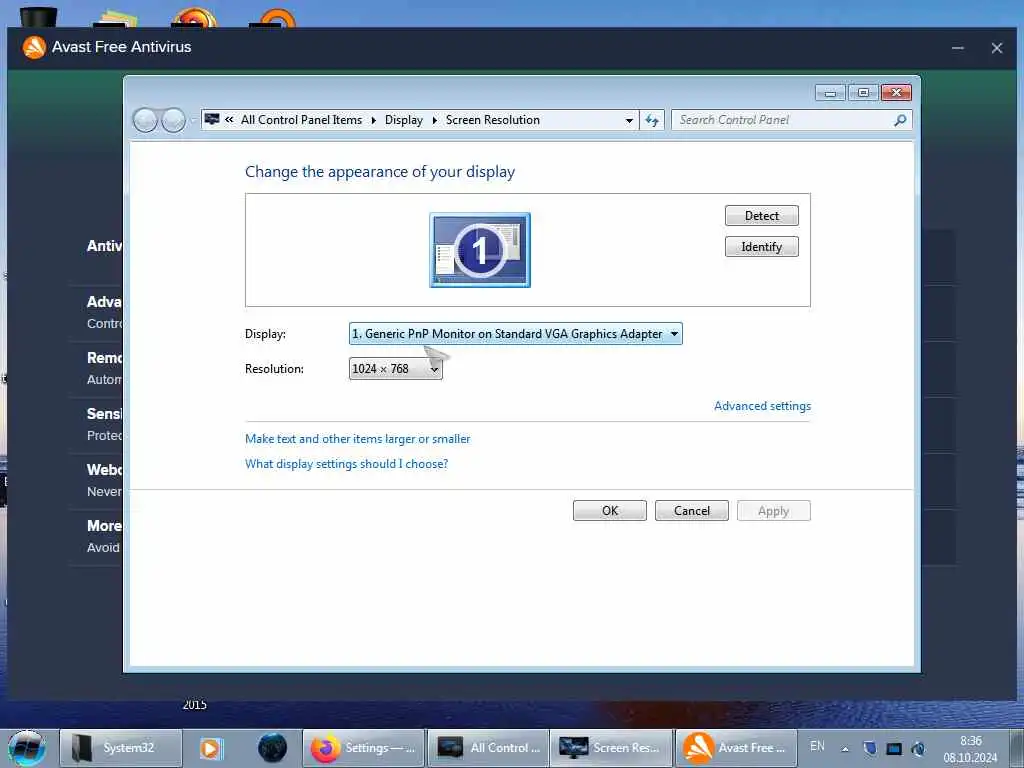1024x768 pixels.
Task: Click the refresh icon in address bar
Action: pos(652,120)
